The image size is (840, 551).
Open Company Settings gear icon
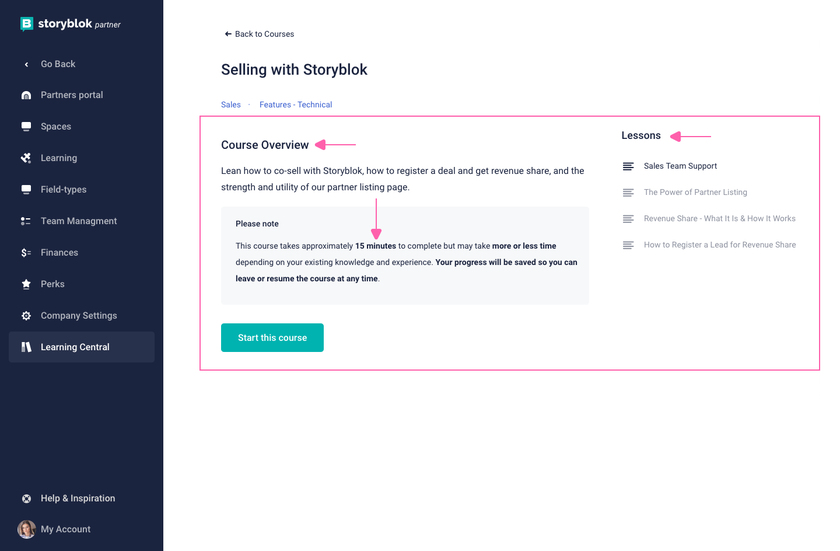click(26, 316)
